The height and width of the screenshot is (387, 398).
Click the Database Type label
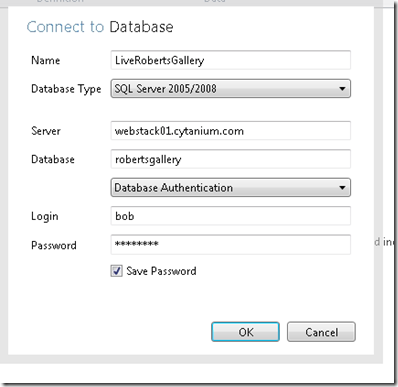tap(66, 89)
